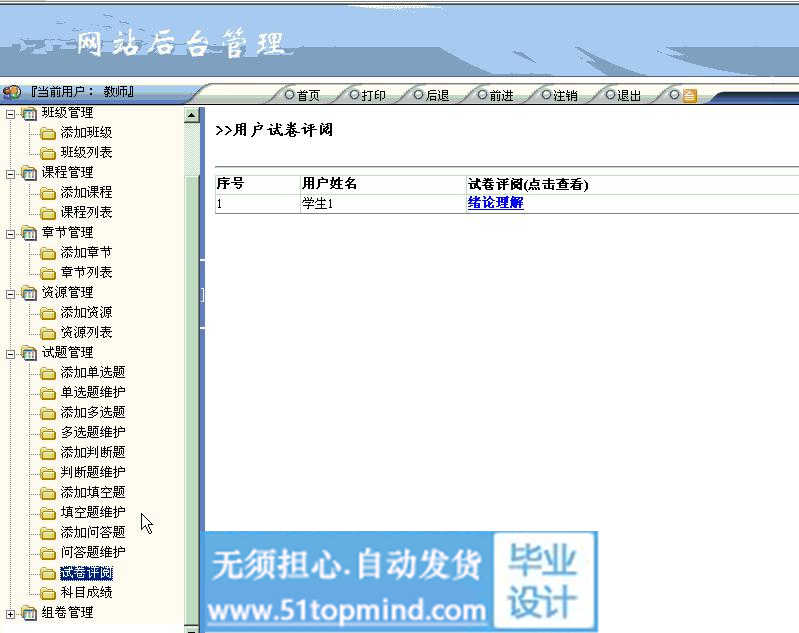Click the current user avatar icon

coord(12,92)
